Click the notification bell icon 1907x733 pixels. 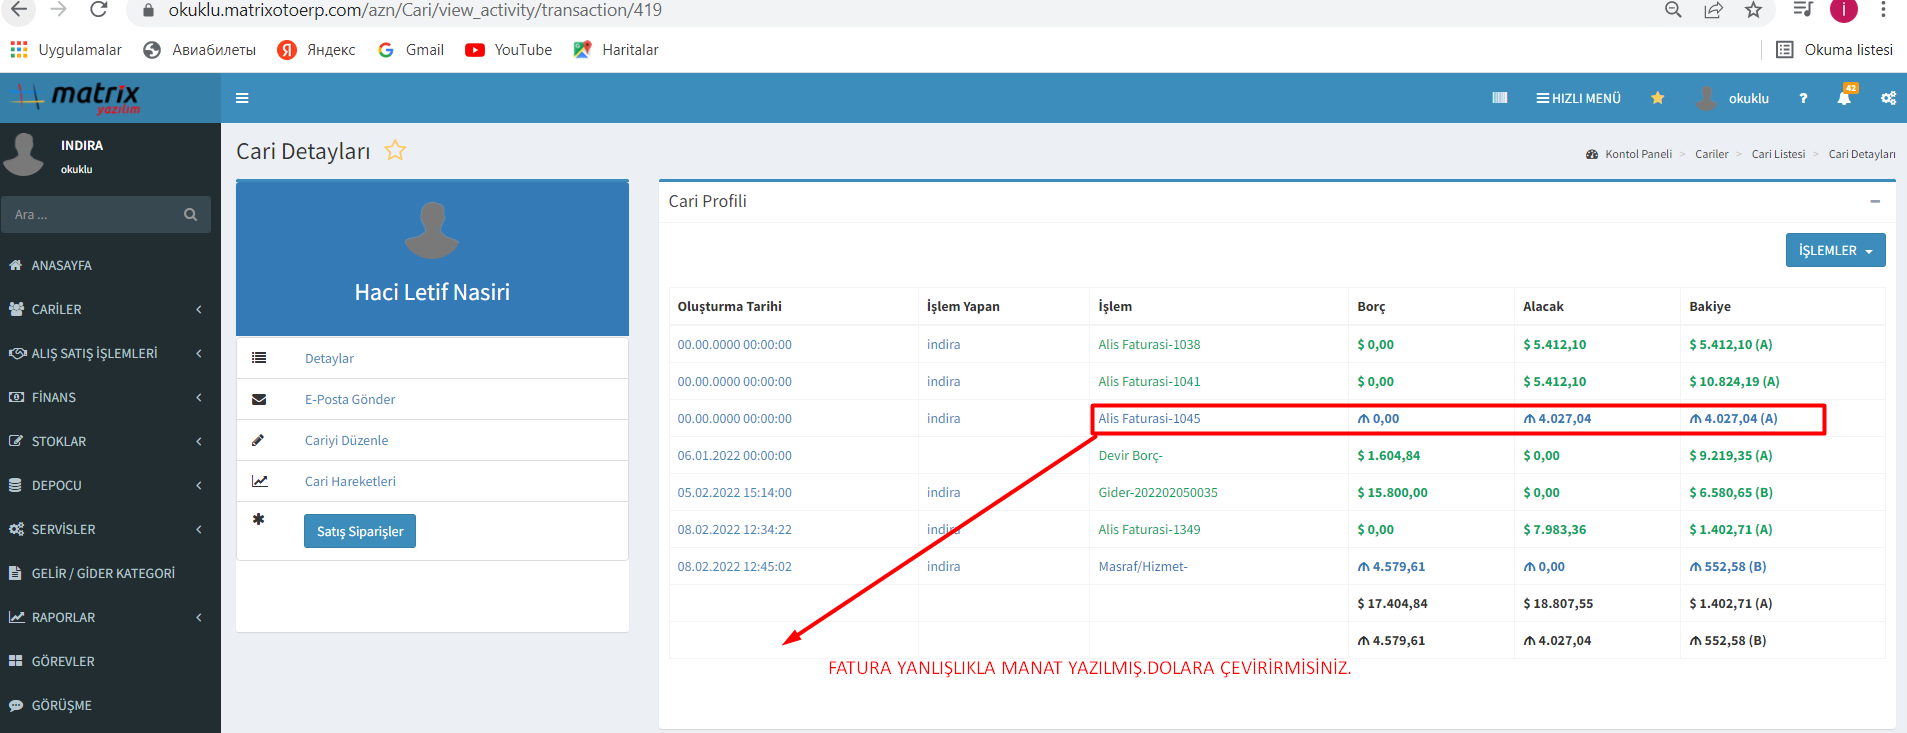coord(1844,98)
